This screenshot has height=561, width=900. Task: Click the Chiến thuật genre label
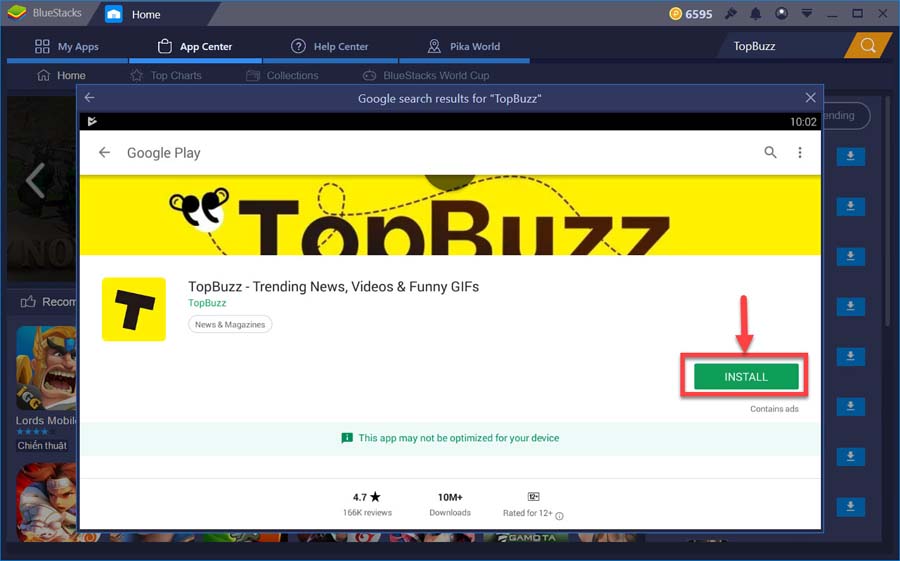[42, 446]
